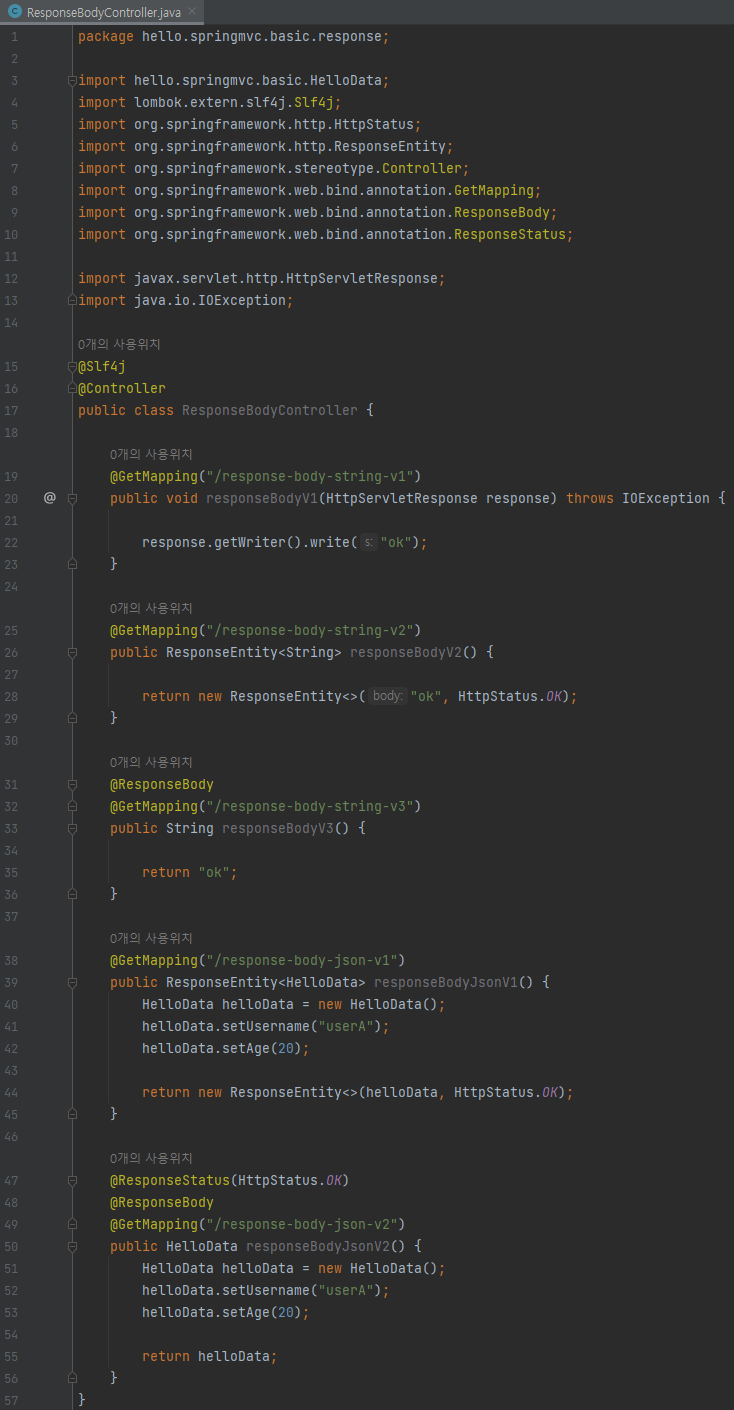The width and height of the screenshot is (734, 1410).
Task: Click the "/response-body-string-v2" mapping string
Action: pyautogui.click(x=309, y=630)
